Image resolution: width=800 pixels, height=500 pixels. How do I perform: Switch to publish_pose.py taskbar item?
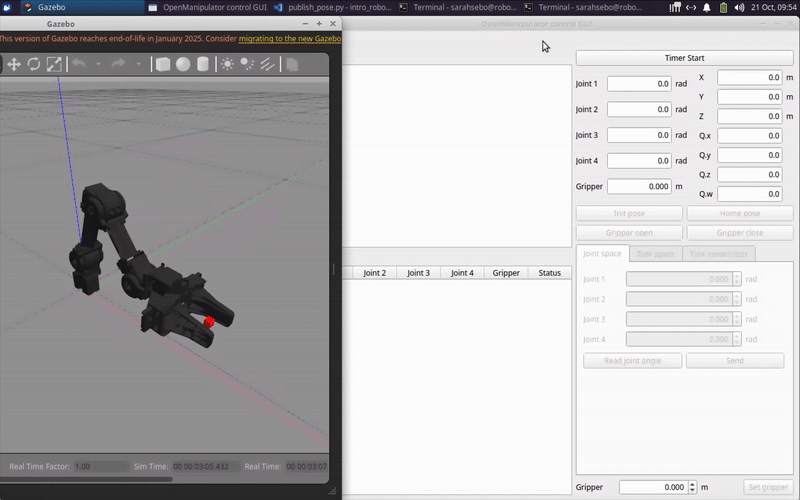point(333,7)
